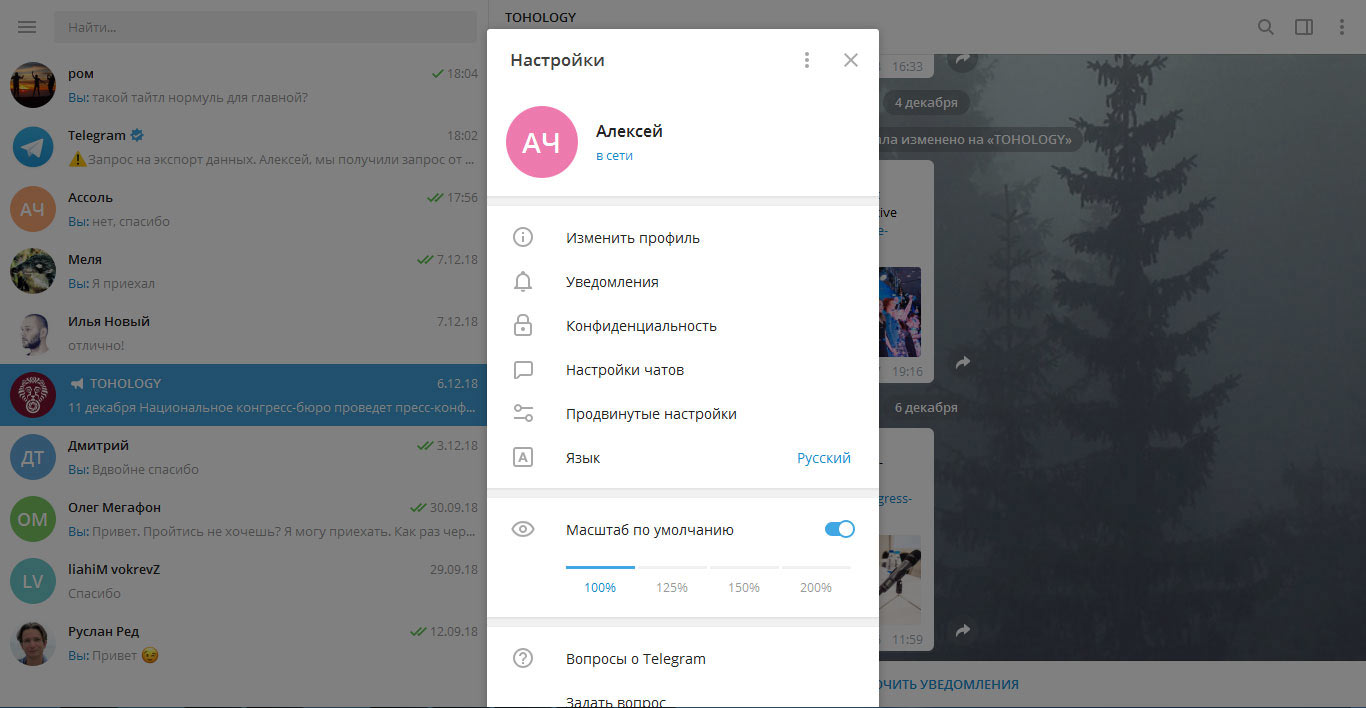Click the sliders icon for Продвинутые настройки
This screenshot has height=708, width=1366.
[523, 414]
